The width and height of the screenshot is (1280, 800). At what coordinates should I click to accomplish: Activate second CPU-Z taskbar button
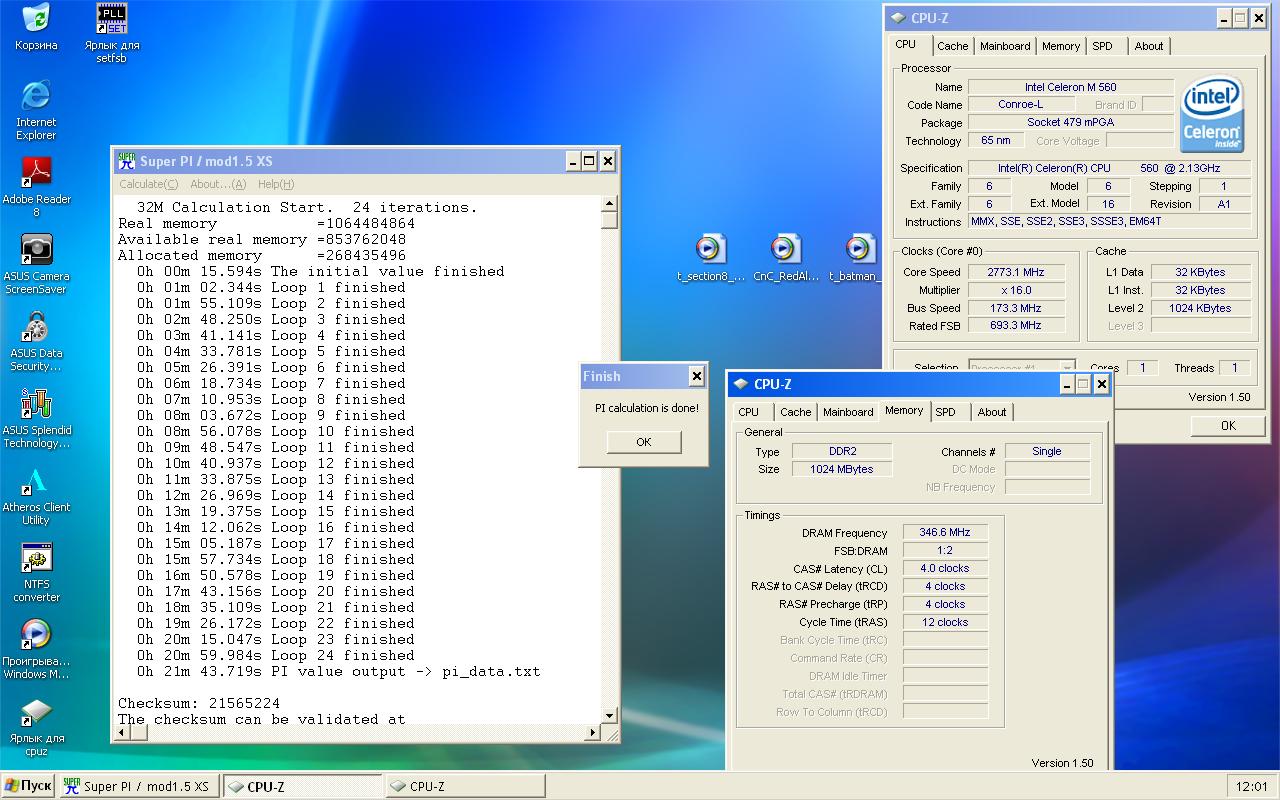pos(464,786)
